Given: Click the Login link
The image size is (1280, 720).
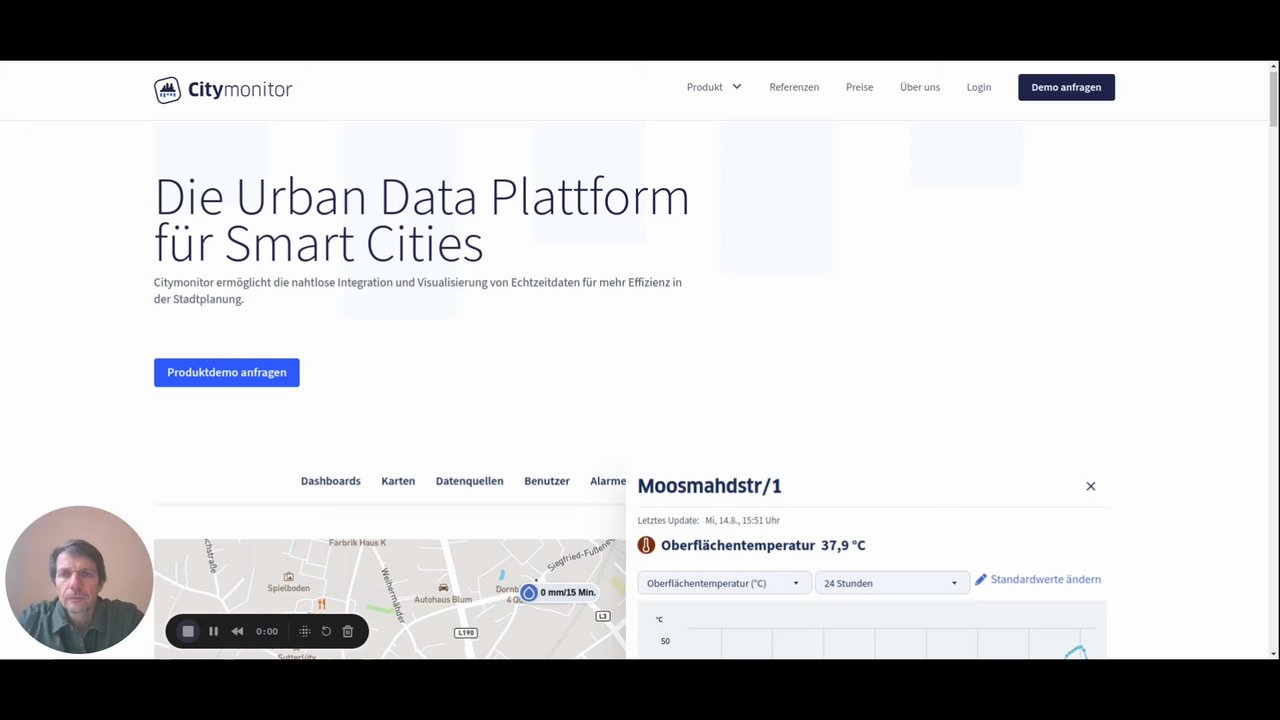Looking at the screenshot, I should pyautogui.click(x=979, y=87).
